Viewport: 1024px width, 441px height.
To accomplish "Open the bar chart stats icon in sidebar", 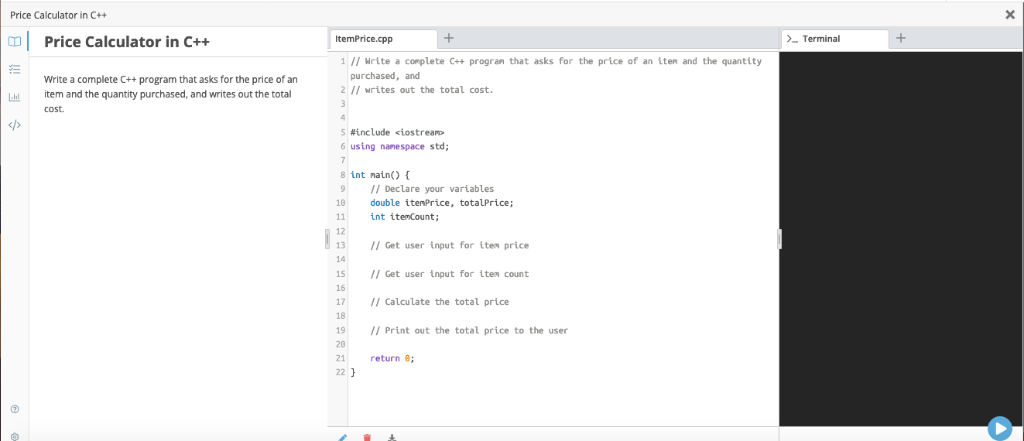I will 14,97.
